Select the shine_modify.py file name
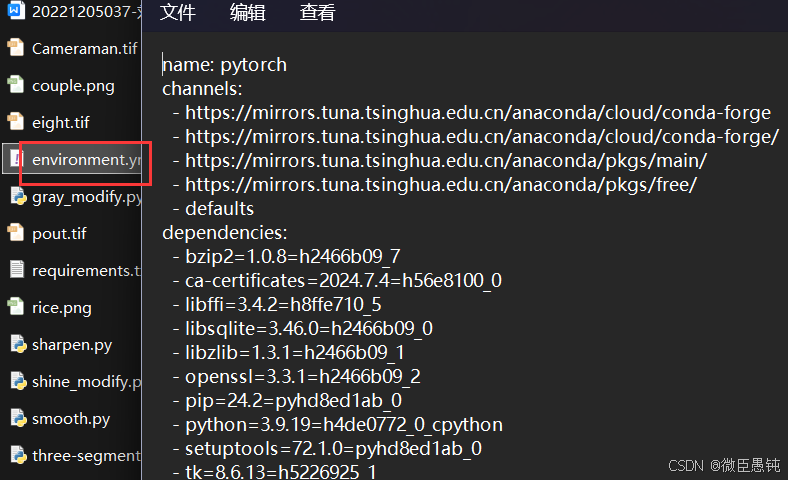 (x=86, y=382)
